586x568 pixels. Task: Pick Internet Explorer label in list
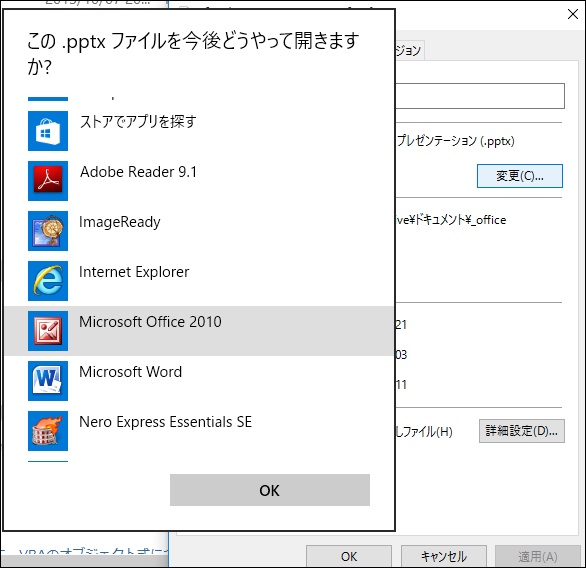click(x=134, y=272)
